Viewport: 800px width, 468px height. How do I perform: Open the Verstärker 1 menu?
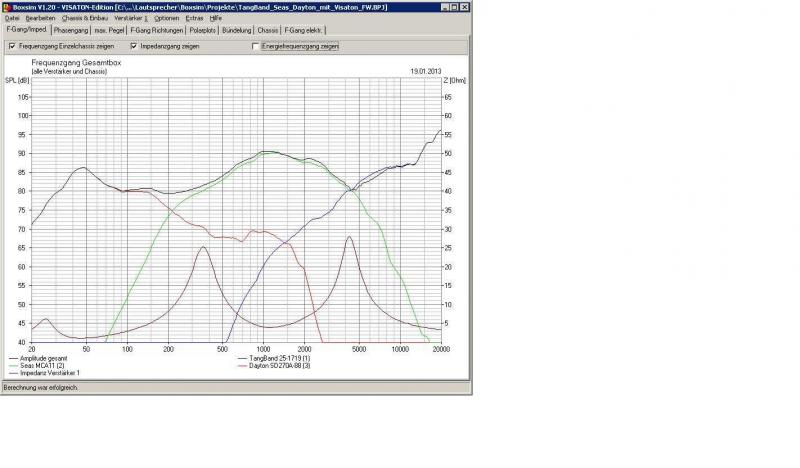[x=131, y=18]
